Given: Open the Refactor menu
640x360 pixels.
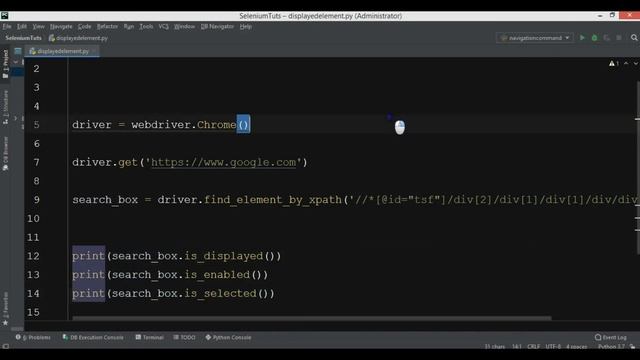Looking at the screenshot, I should click(x=107, y=27).
